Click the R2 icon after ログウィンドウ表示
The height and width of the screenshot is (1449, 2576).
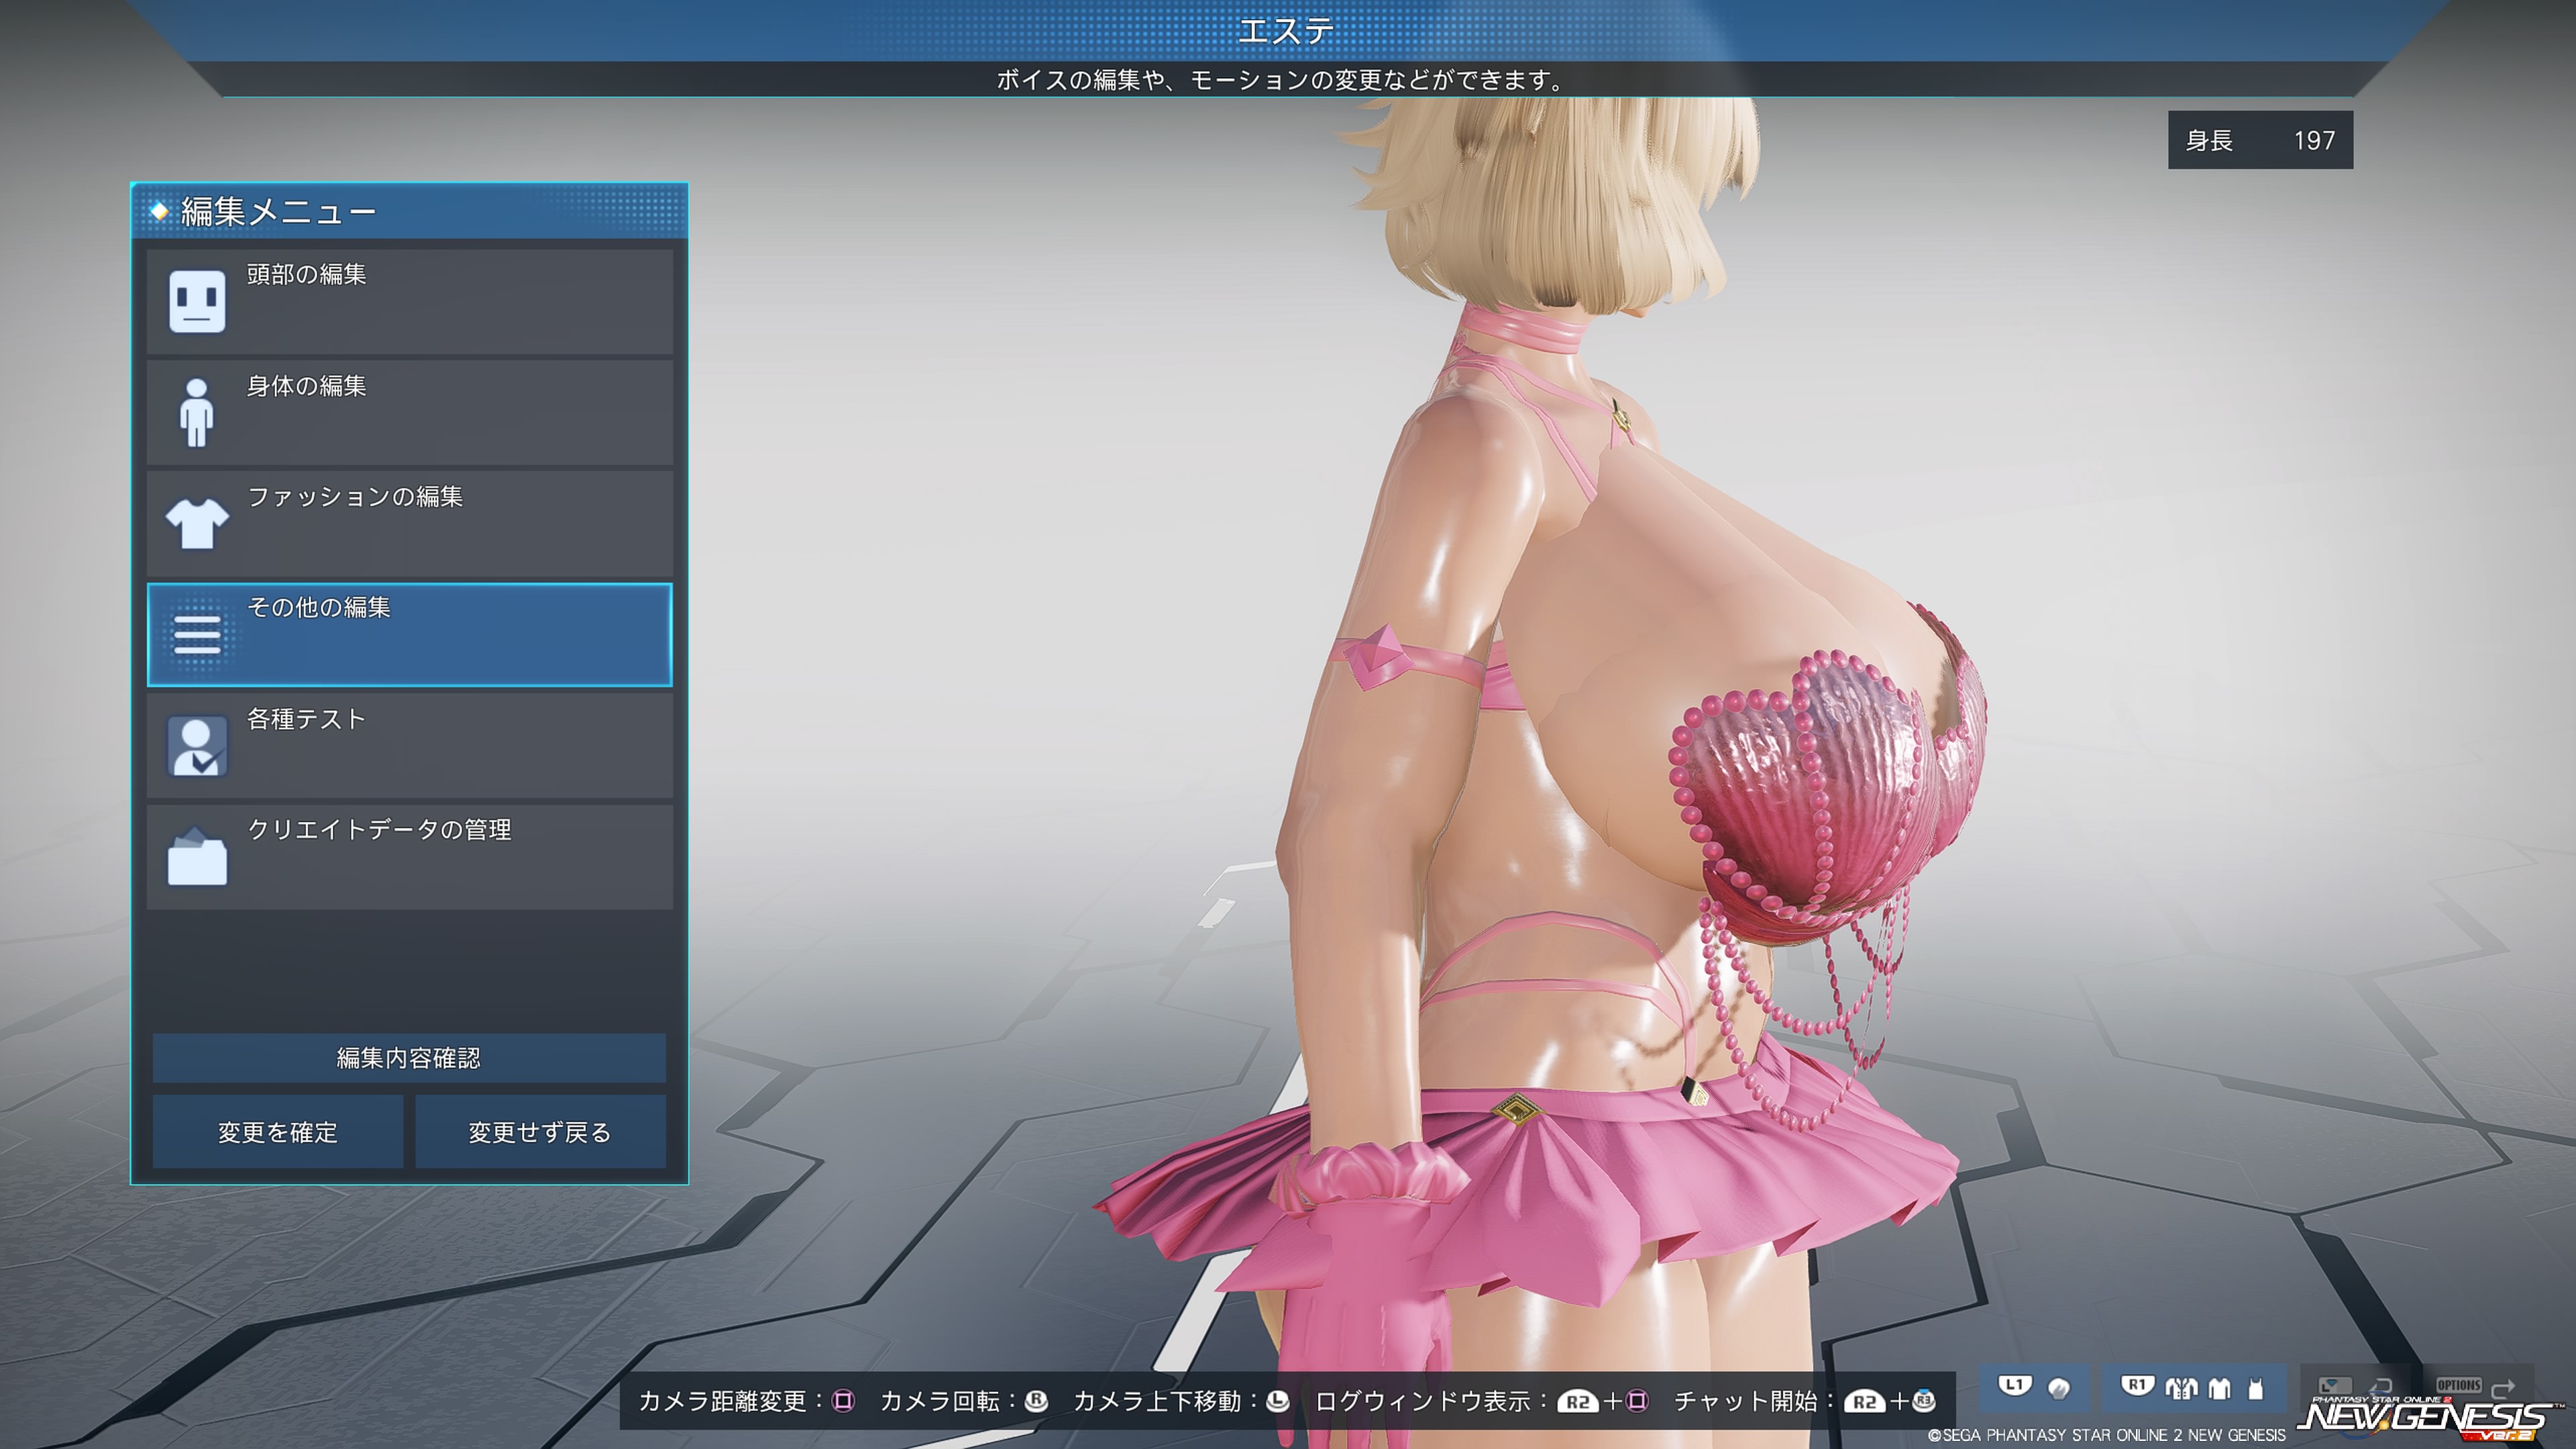[x=1577, y=1402]
